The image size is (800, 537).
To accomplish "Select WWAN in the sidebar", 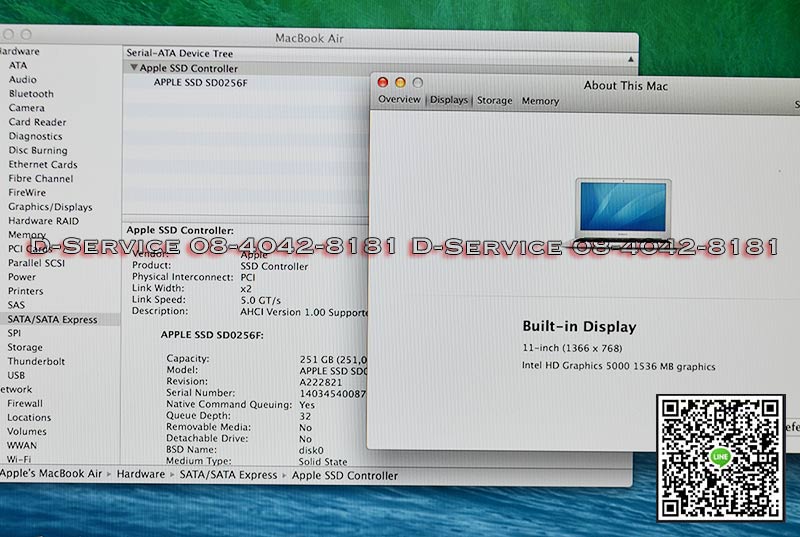I will pos(22,445).
